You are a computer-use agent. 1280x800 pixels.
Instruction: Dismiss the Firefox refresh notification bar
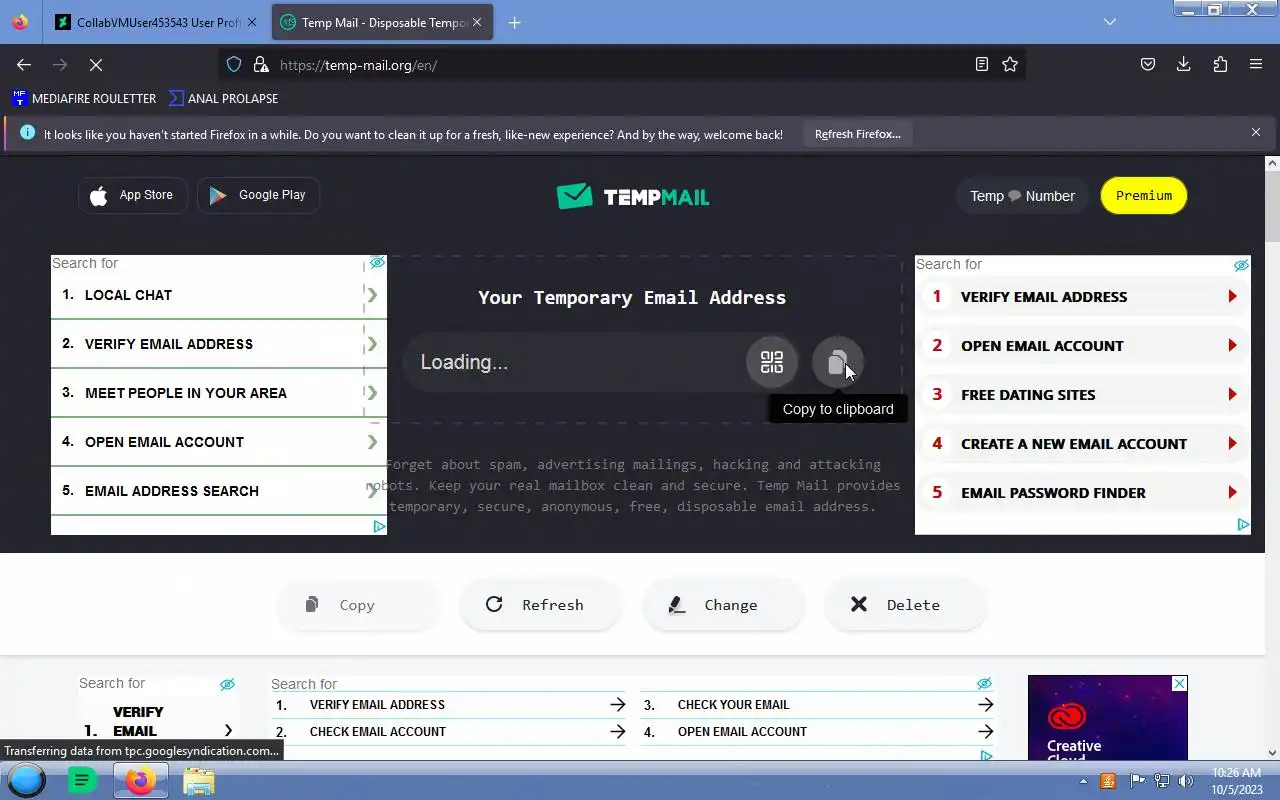[x=1256, y=132]
